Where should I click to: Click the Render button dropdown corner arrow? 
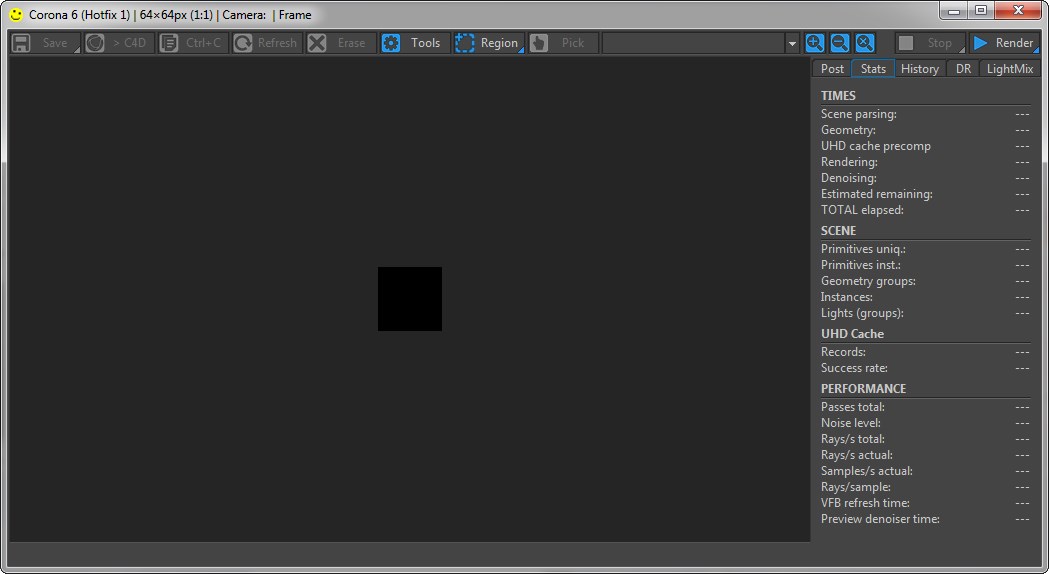pos(1036,50)
